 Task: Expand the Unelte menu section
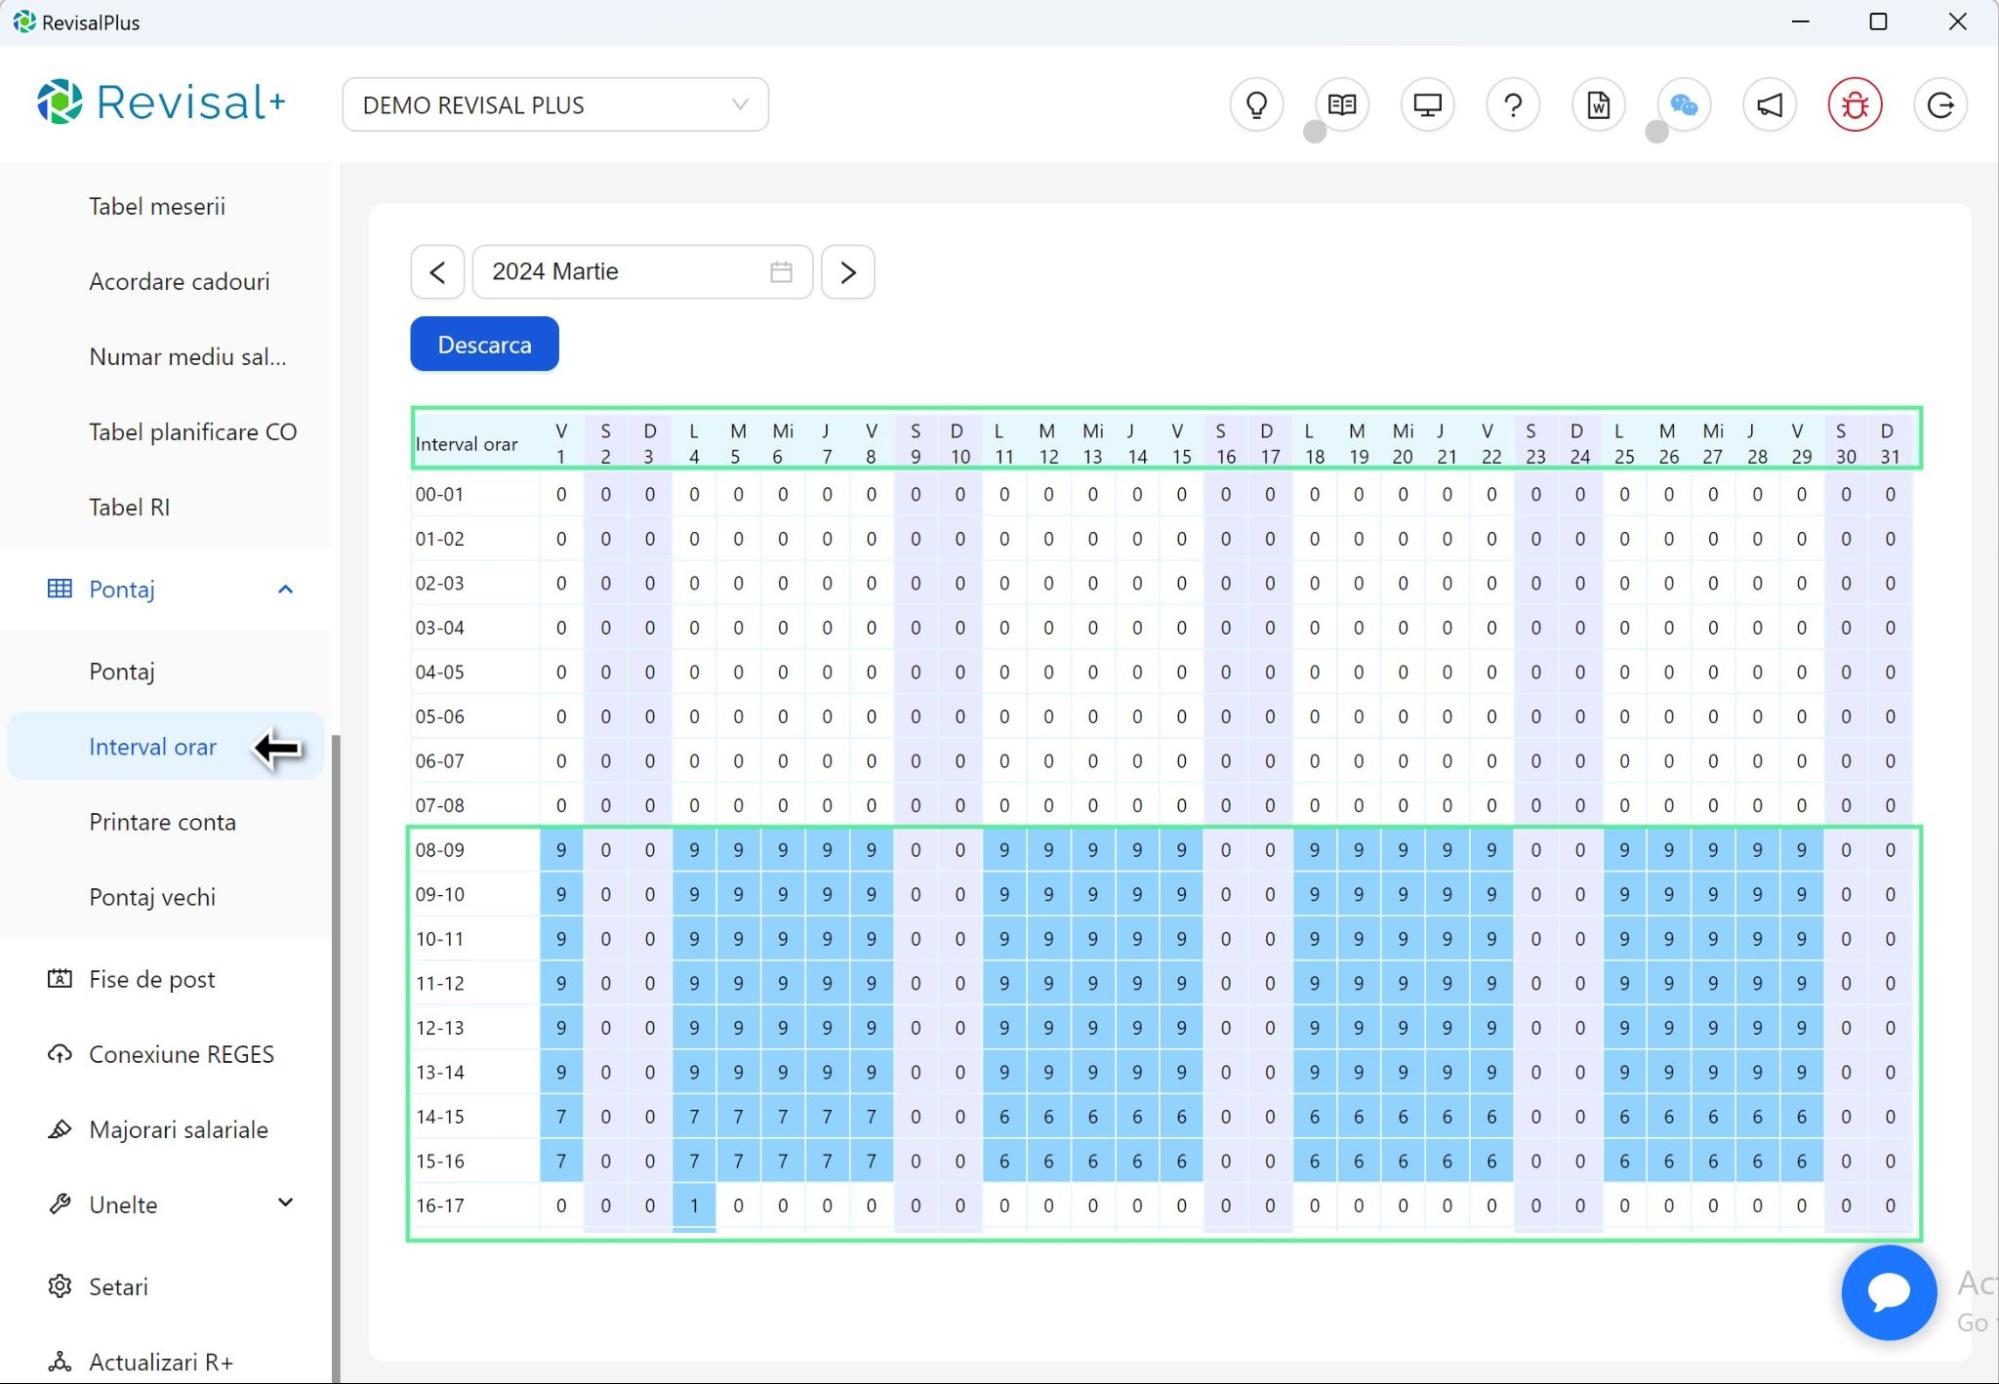[285, 1203]
